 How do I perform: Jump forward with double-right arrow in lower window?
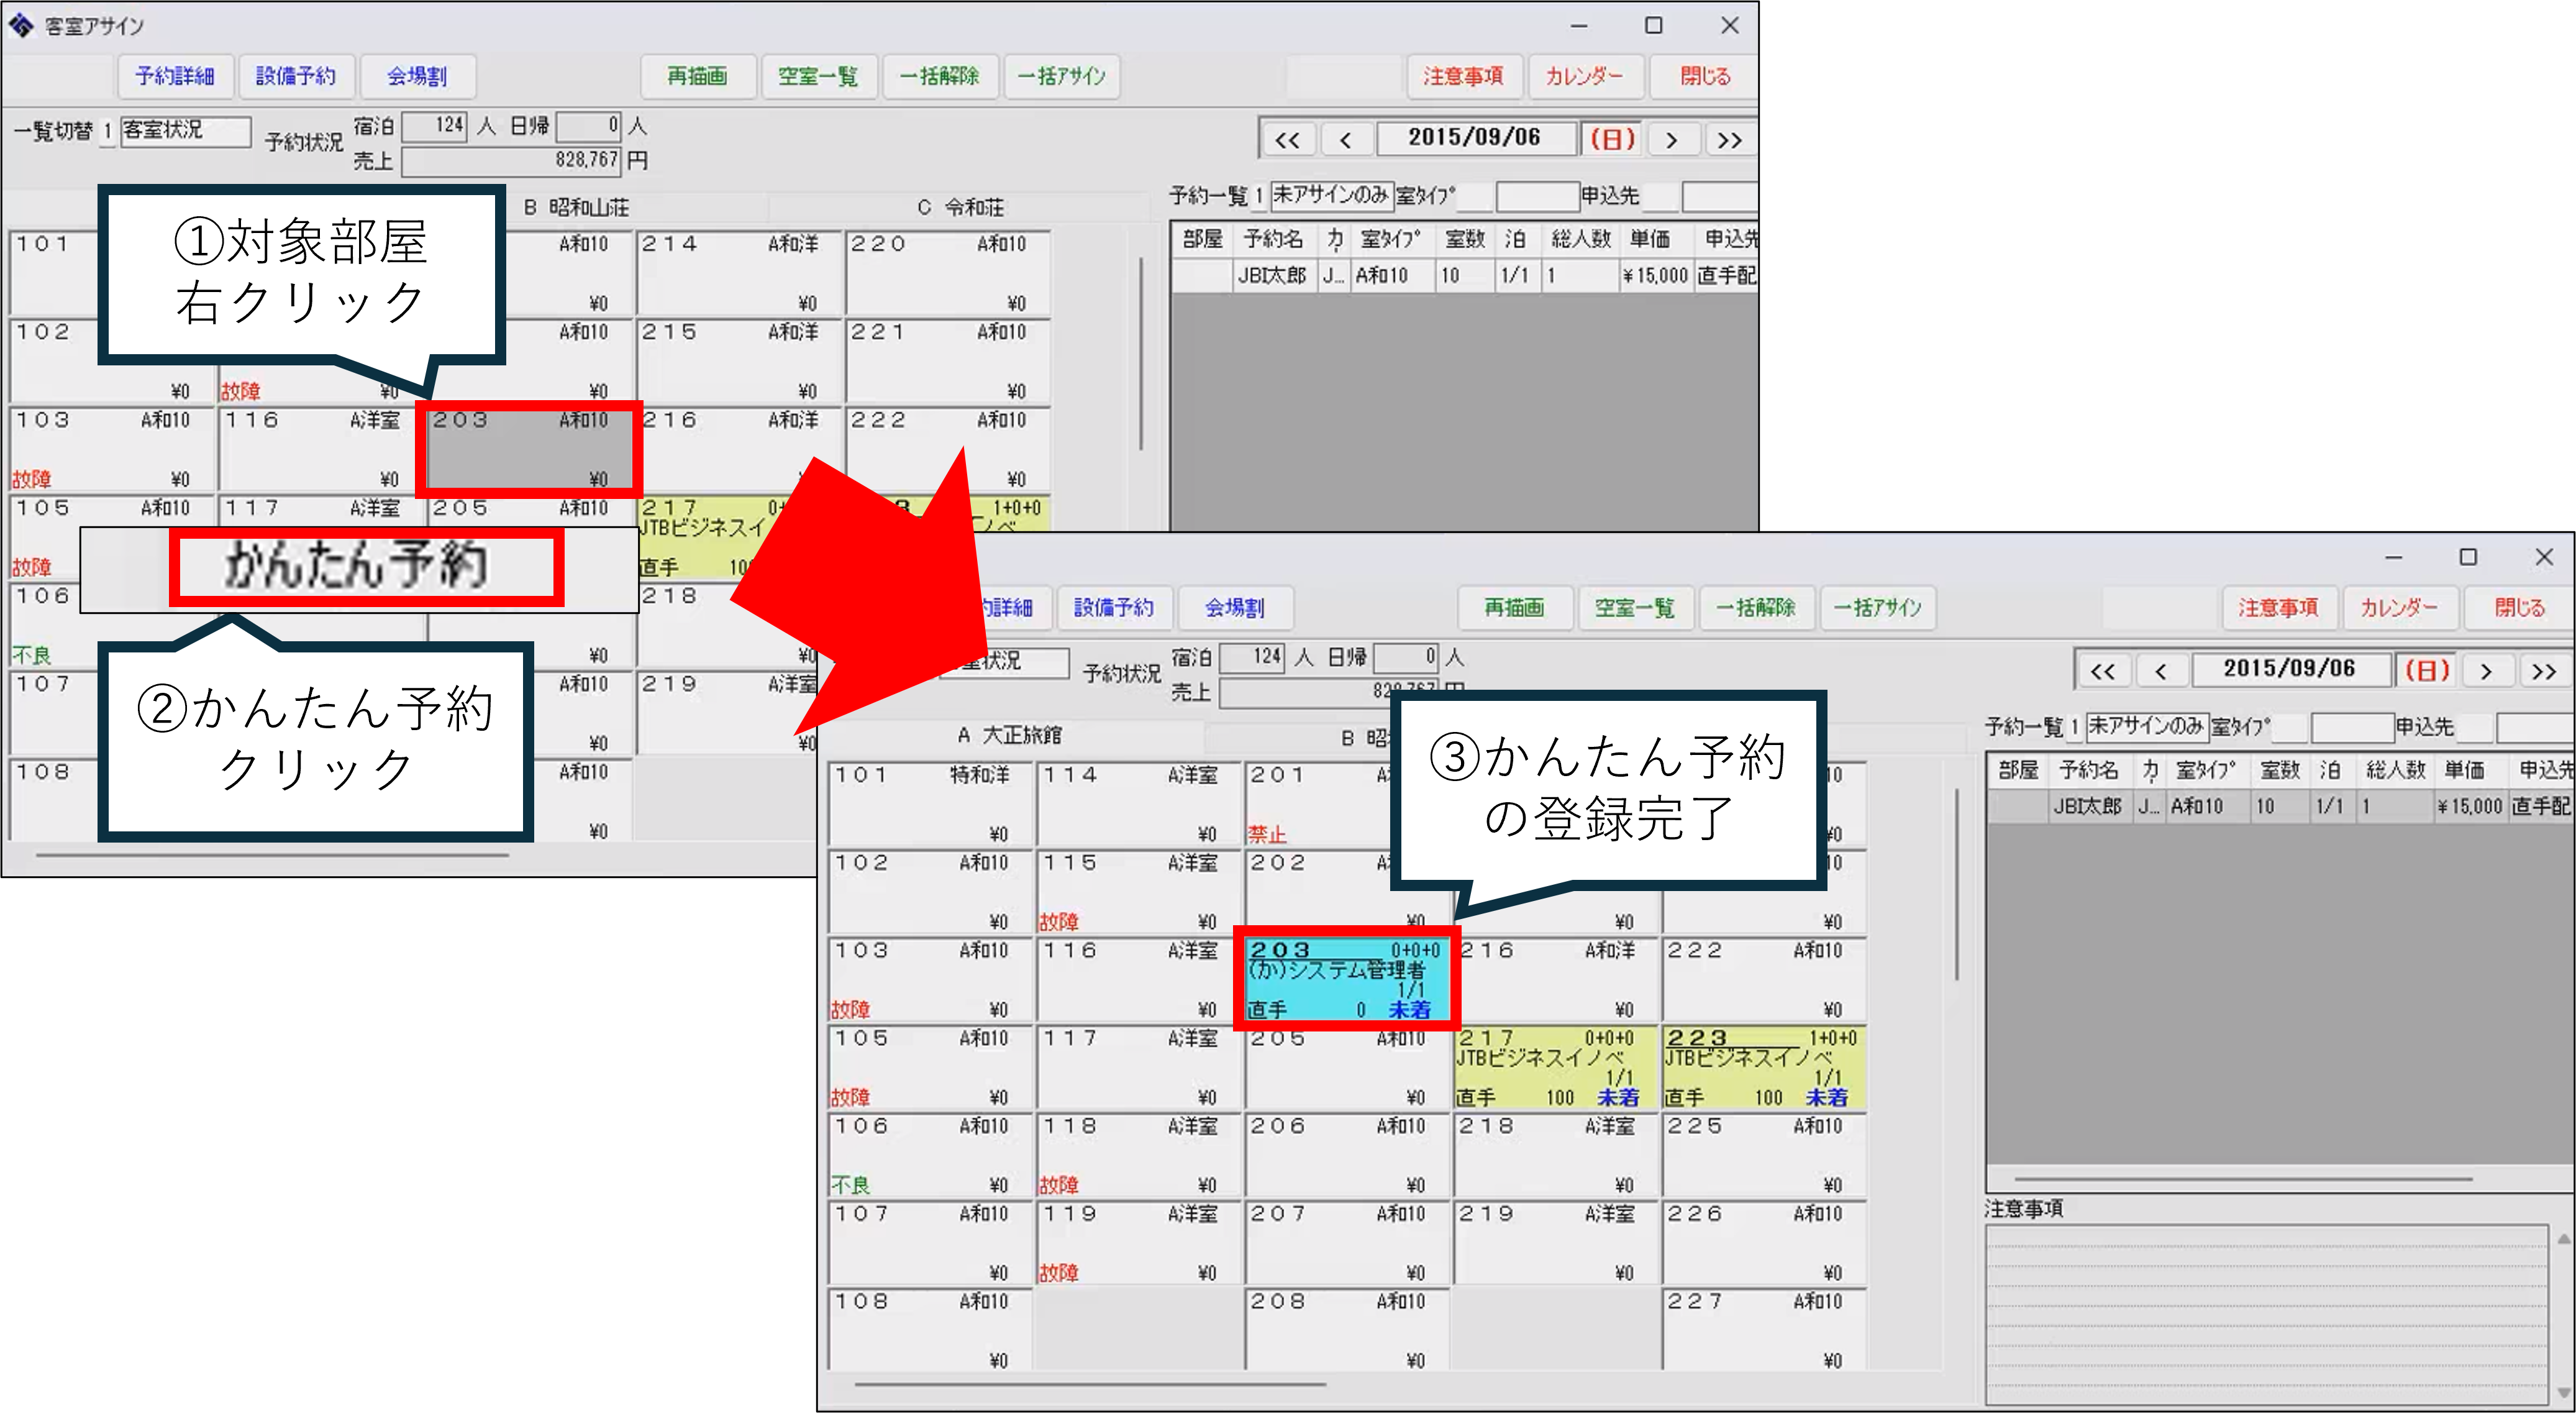(x=2544, y=670)
